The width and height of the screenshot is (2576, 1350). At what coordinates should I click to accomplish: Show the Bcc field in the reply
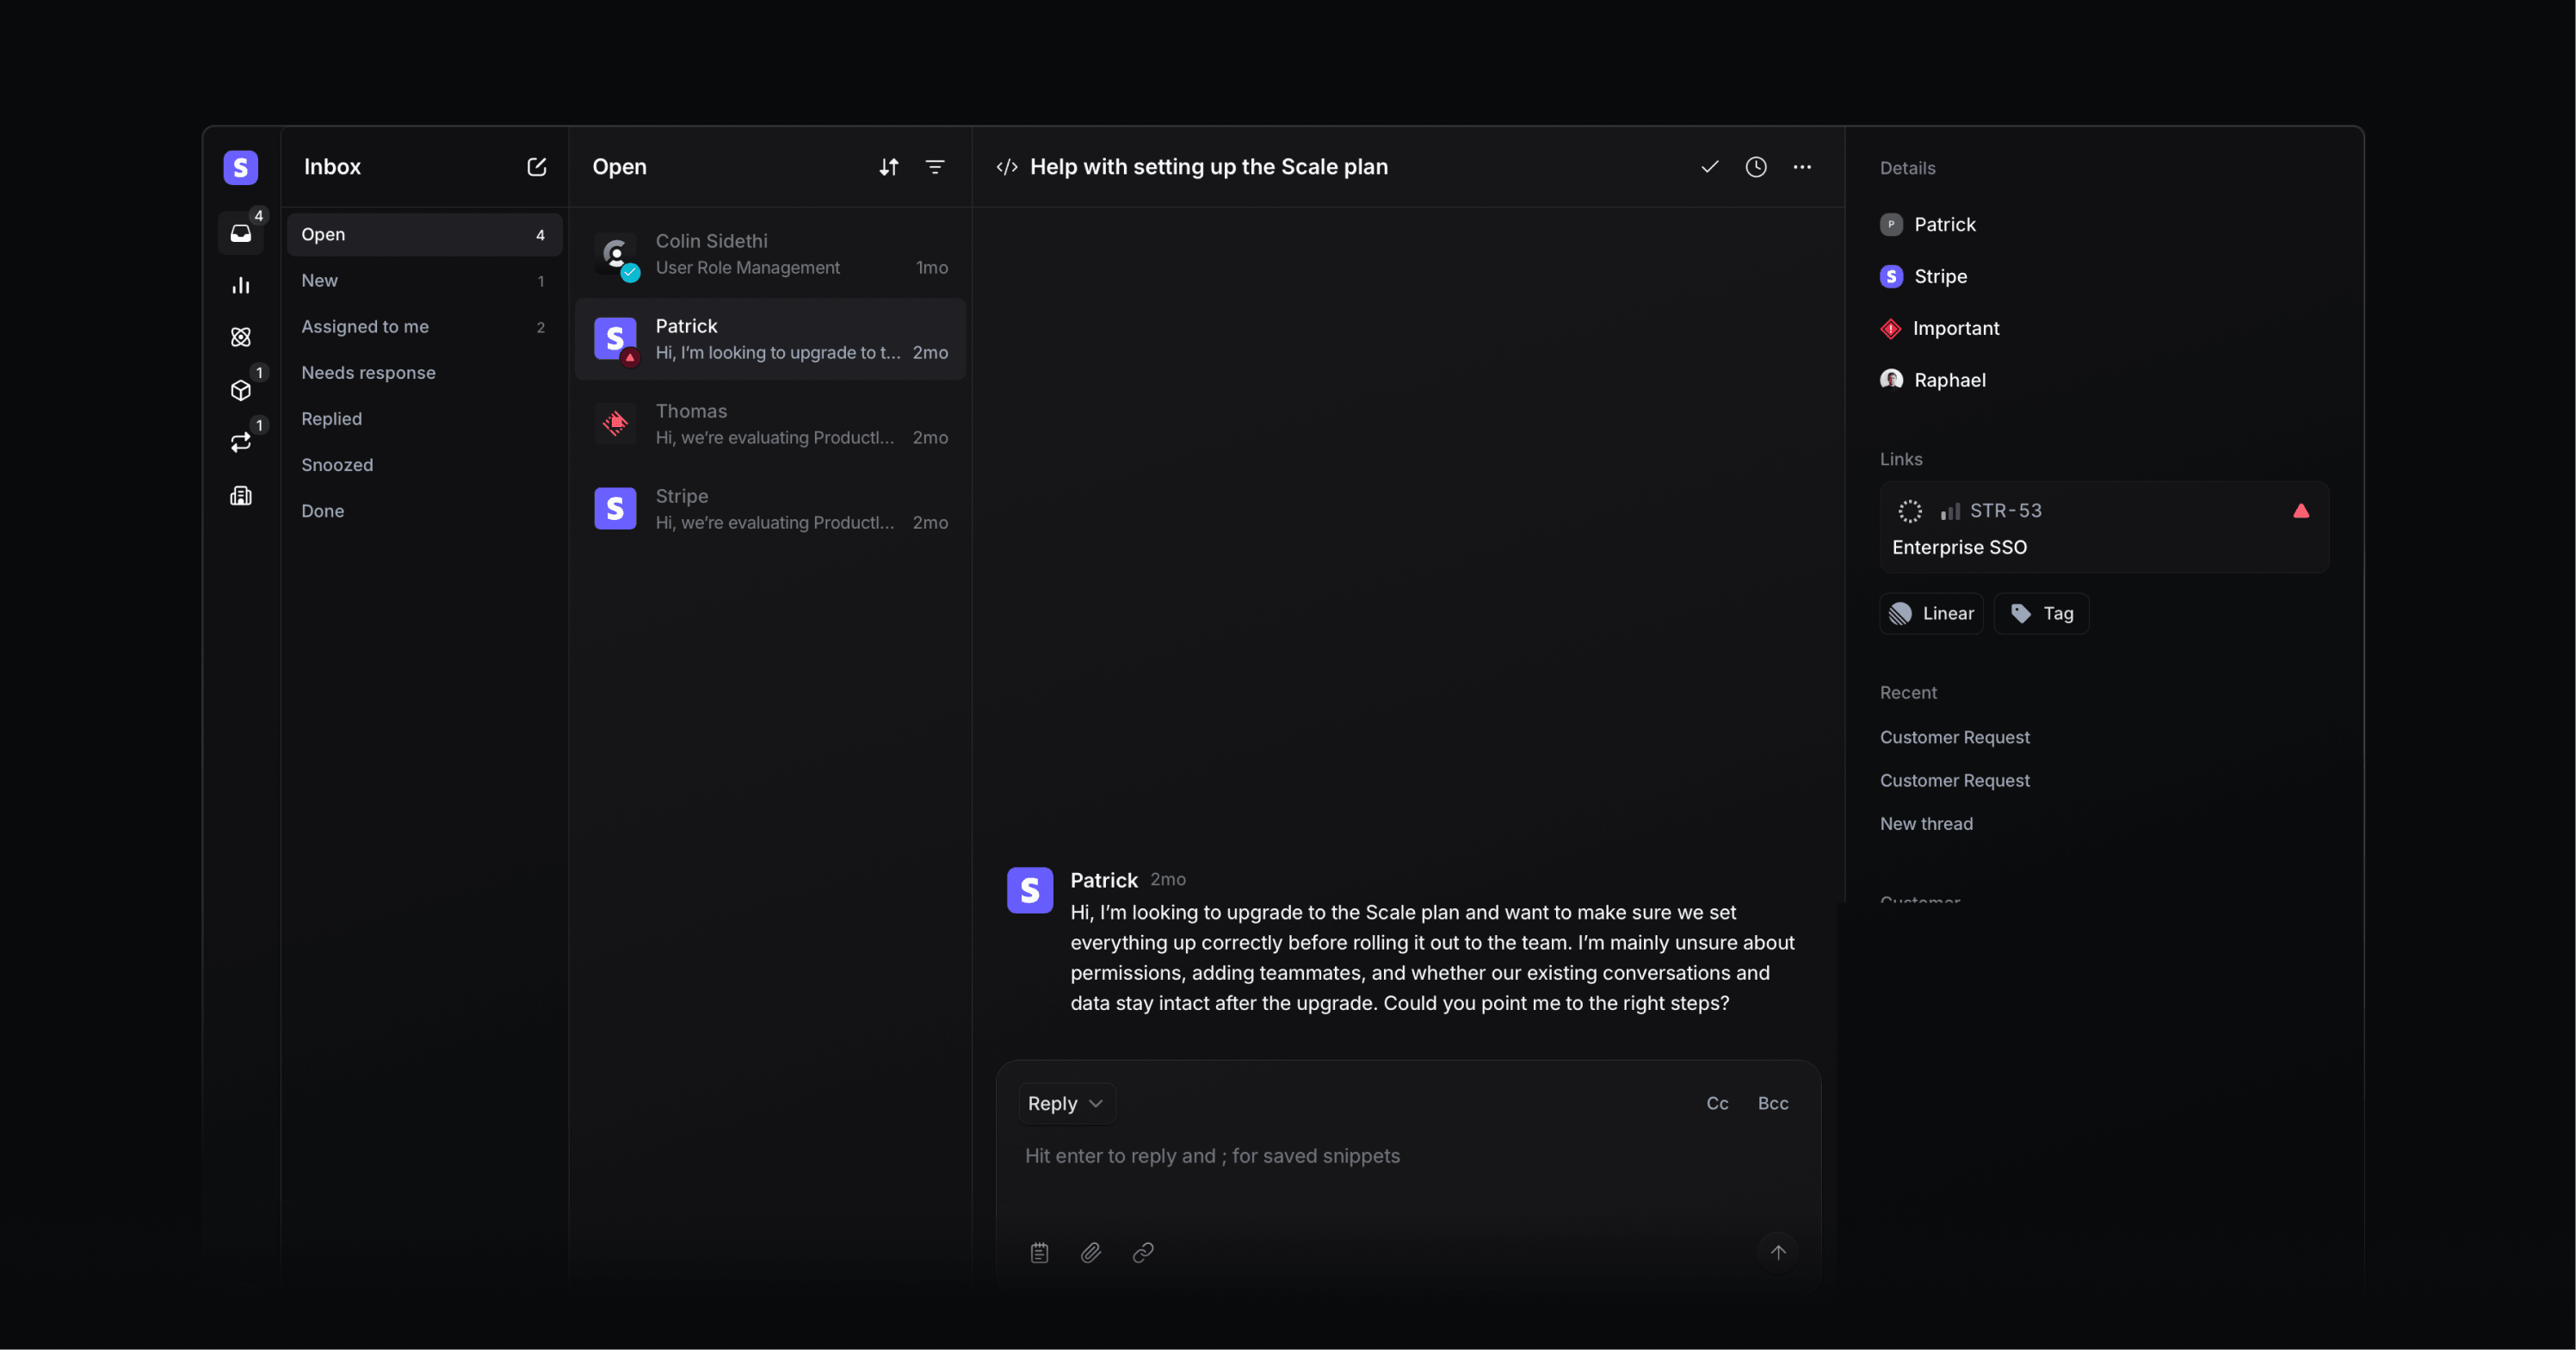click(1773, 1103)
